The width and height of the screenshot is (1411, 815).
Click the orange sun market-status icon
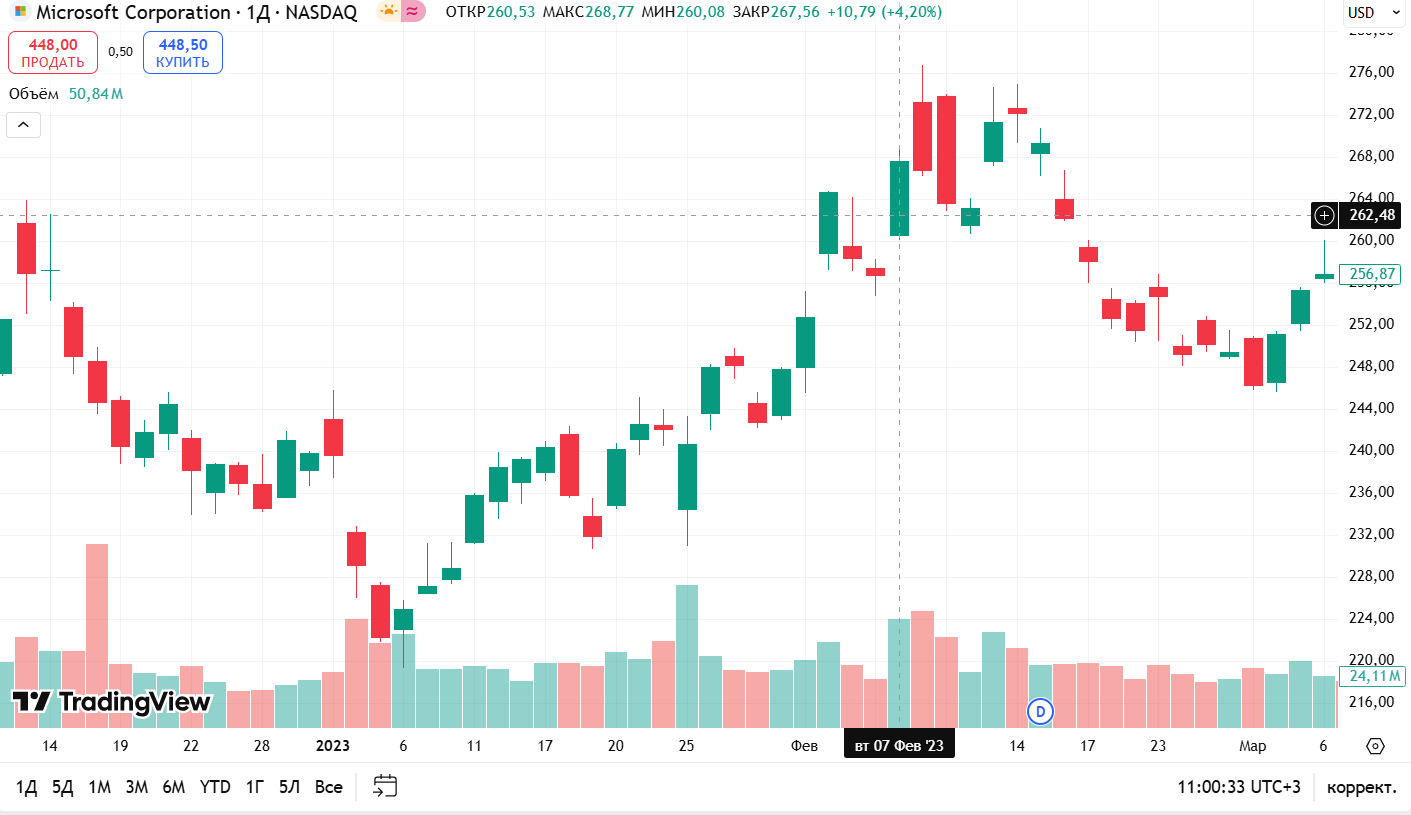[x=388, y=12]
